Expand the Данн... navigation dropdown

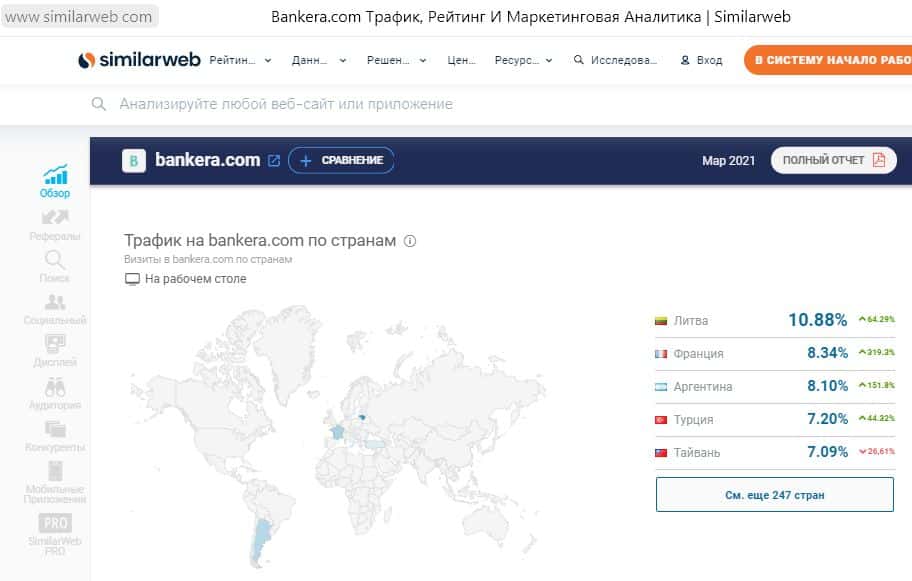tap(319, 60)
